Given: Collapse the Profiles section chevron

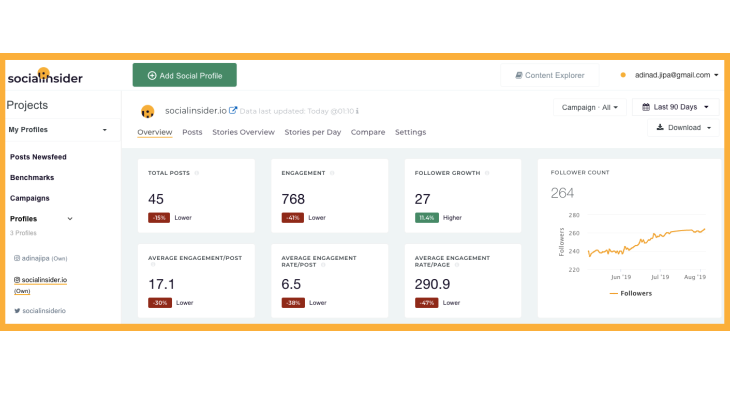Looking at the screenshot, I should (x=70, y=219).
